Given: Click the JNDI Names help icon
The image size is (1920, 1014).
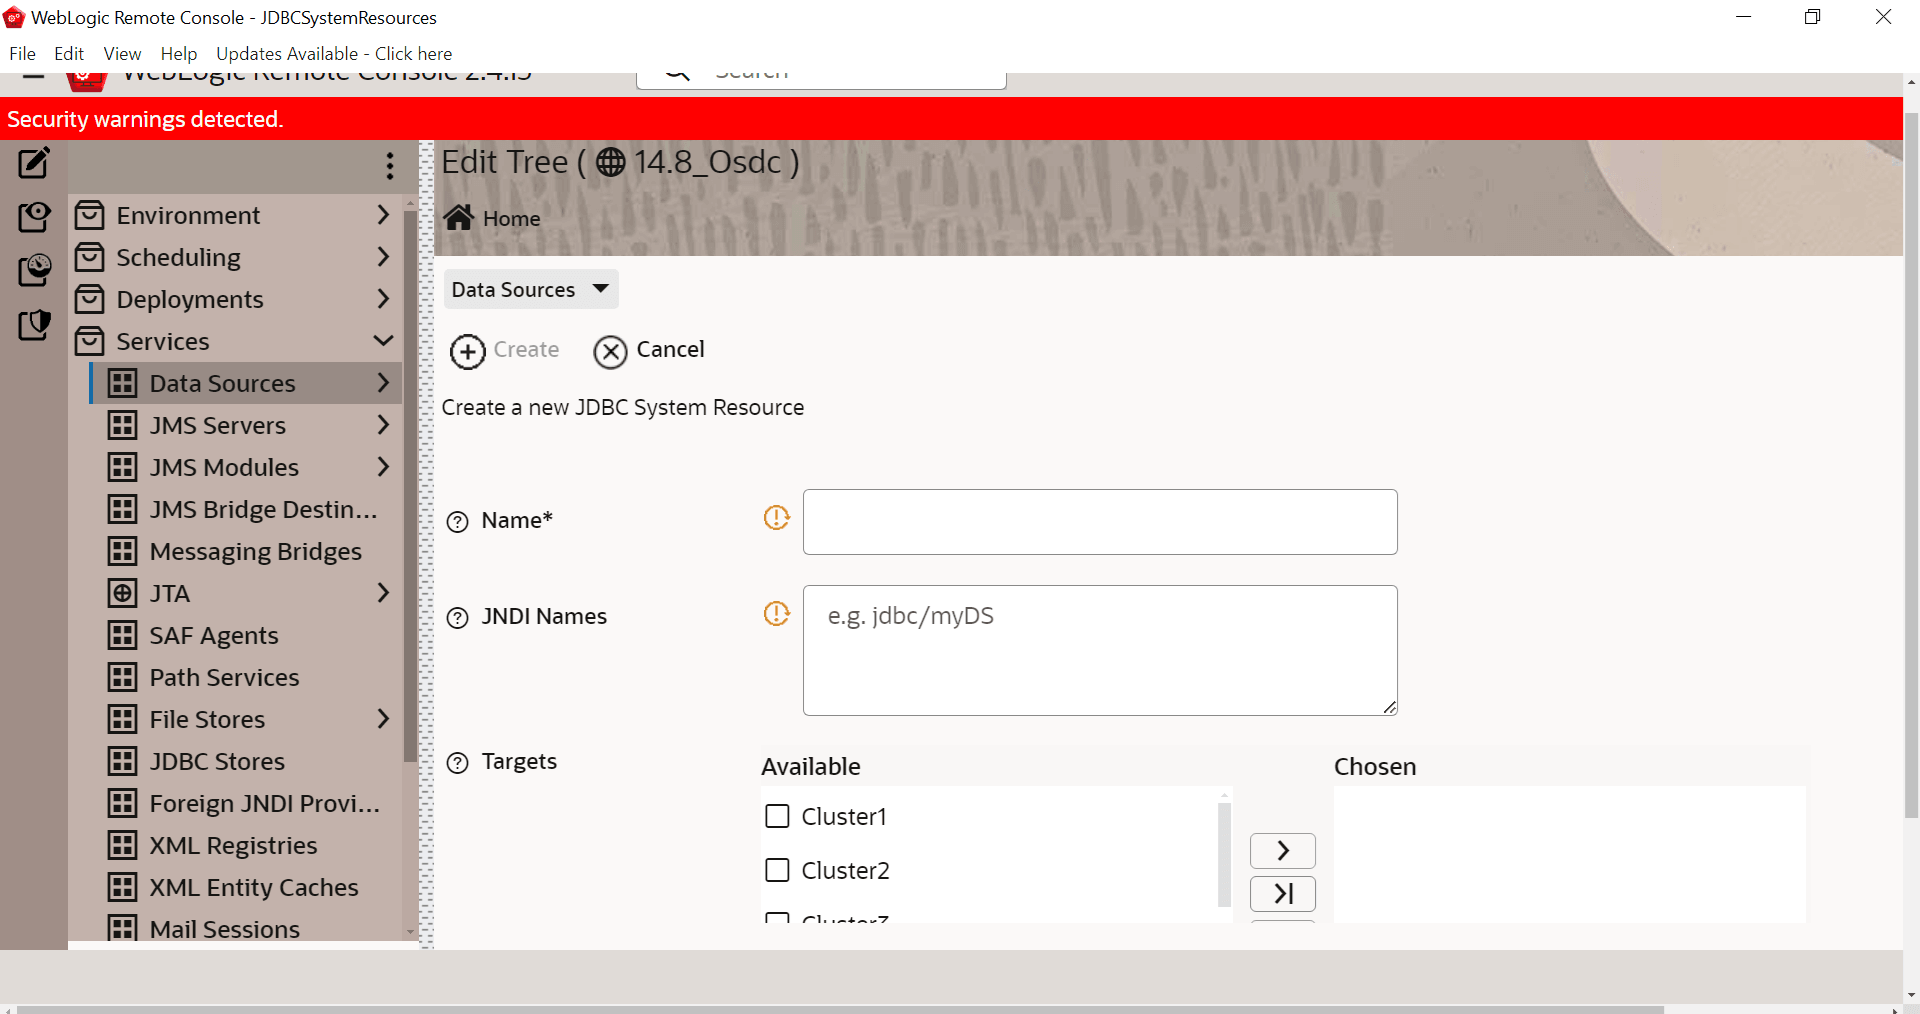Looking at the screenshot, I should click(457, 618).
